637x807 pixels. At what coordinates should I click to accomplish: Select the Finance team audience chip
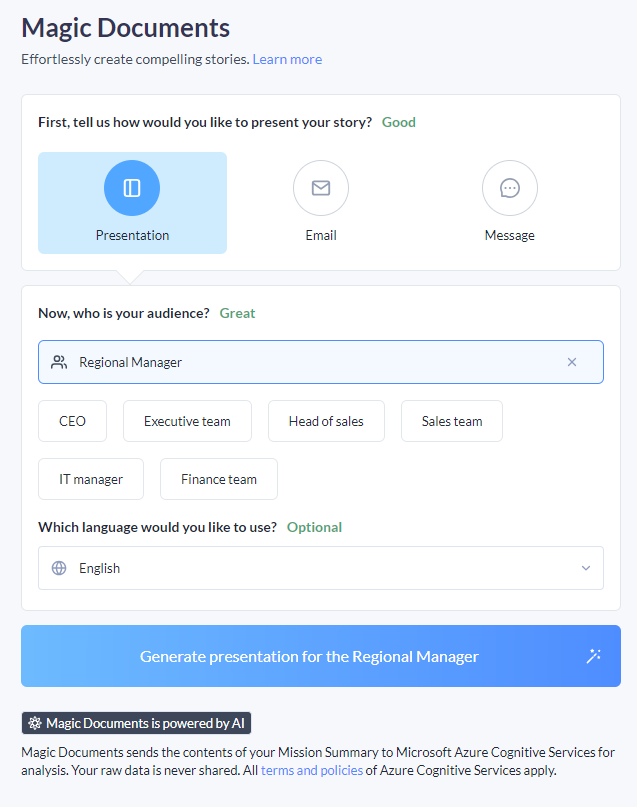tap(219, 479)
